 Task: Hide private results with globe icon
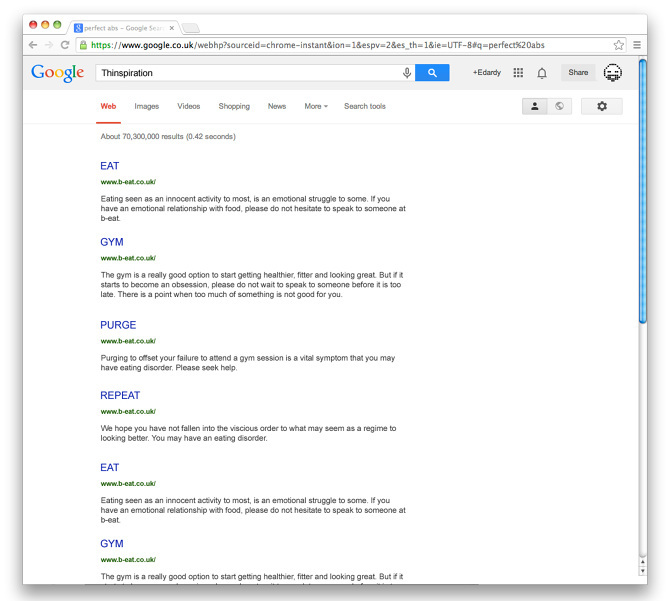coord(559,106)
